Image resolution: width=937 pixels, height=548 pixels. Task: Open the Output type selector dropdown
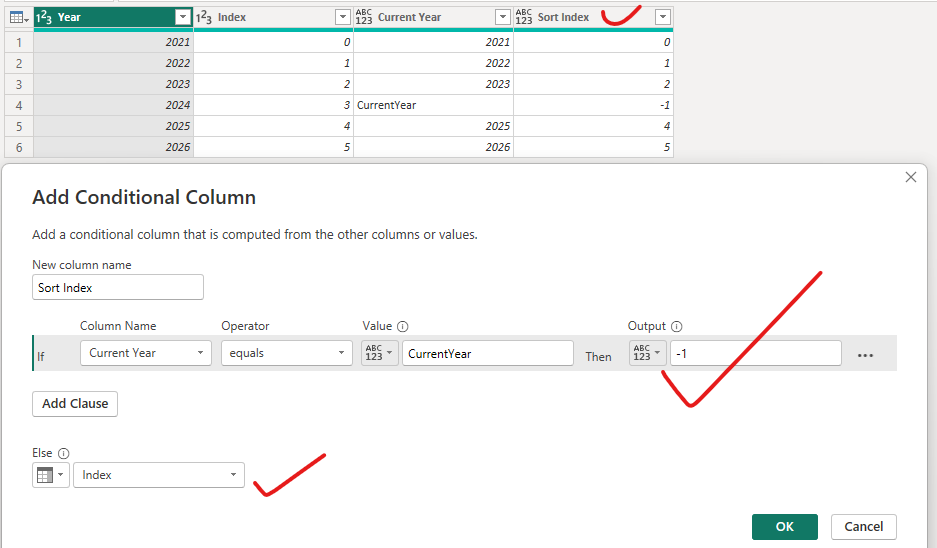(647, 353)
